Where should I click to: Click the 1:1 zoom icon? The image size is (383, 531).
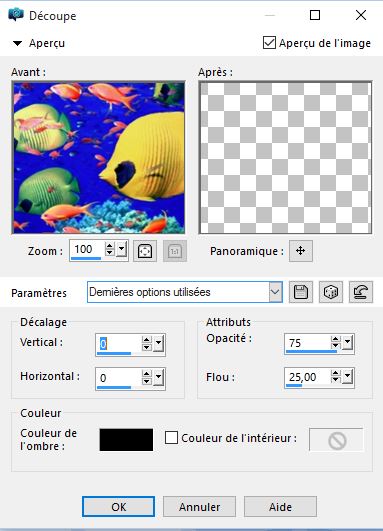point(175,251)
